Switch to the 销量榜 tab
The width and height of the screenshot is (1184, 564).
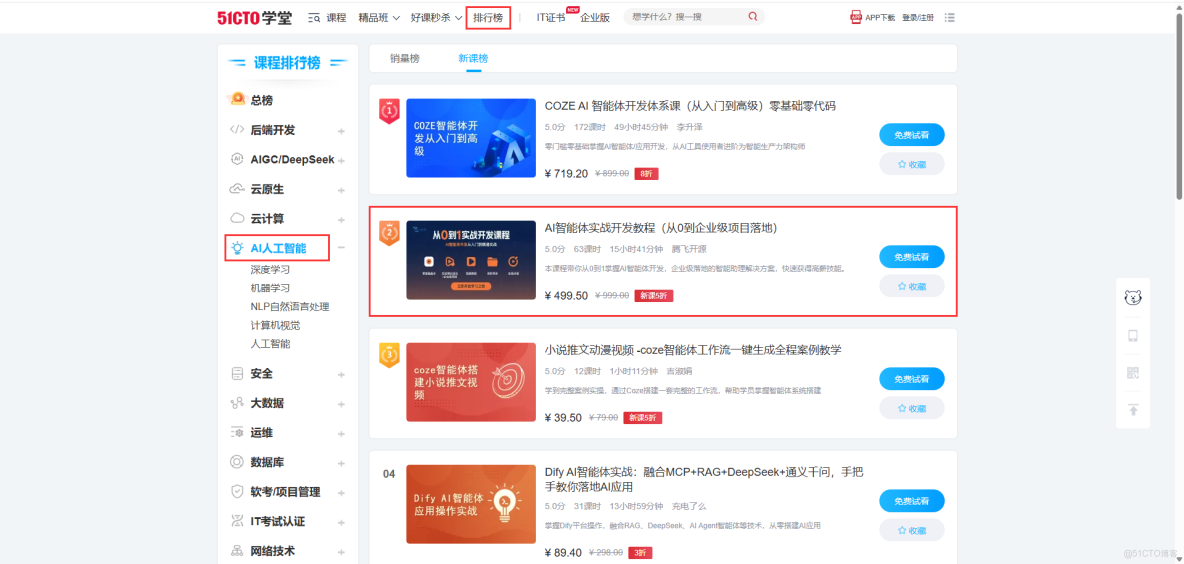(x=405, y=58)
